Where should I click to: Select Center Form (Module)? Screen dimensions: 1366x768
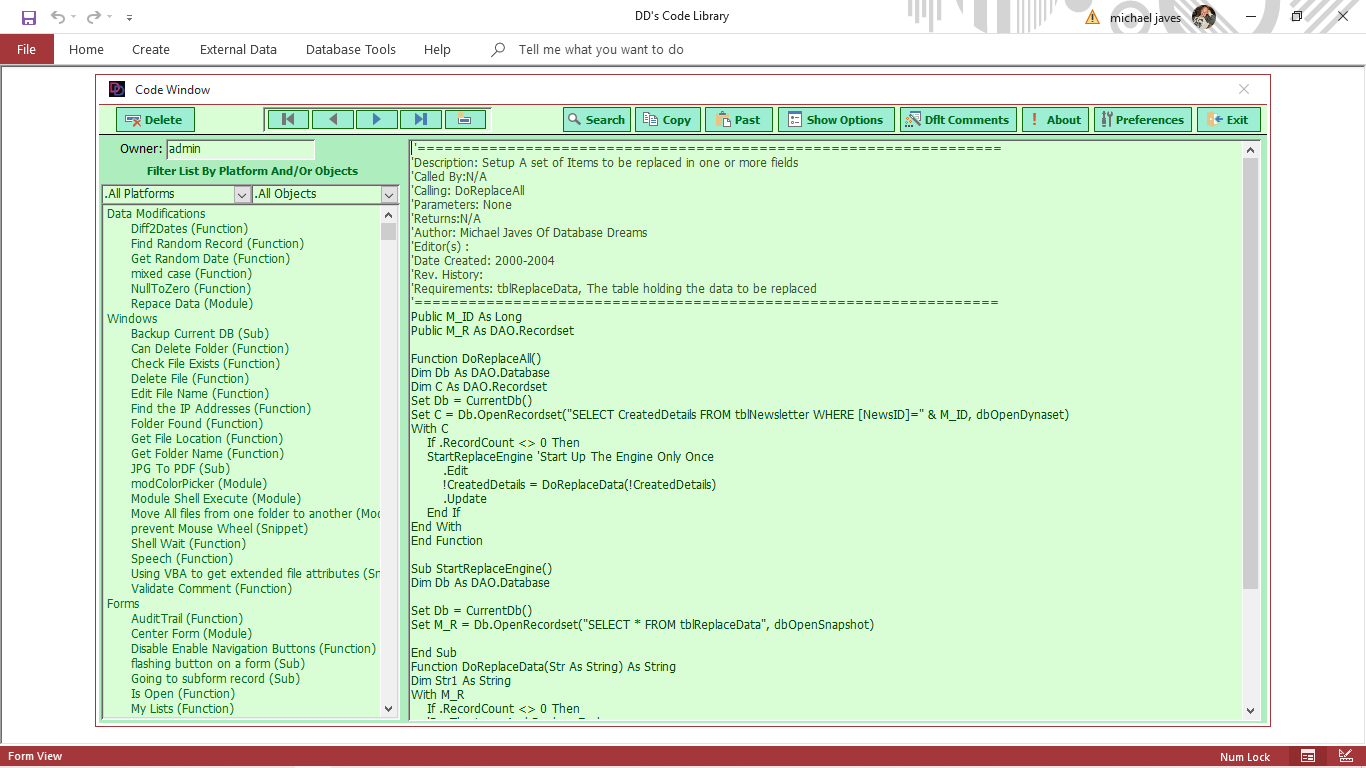pyautogui.click(x=191, y=634)
